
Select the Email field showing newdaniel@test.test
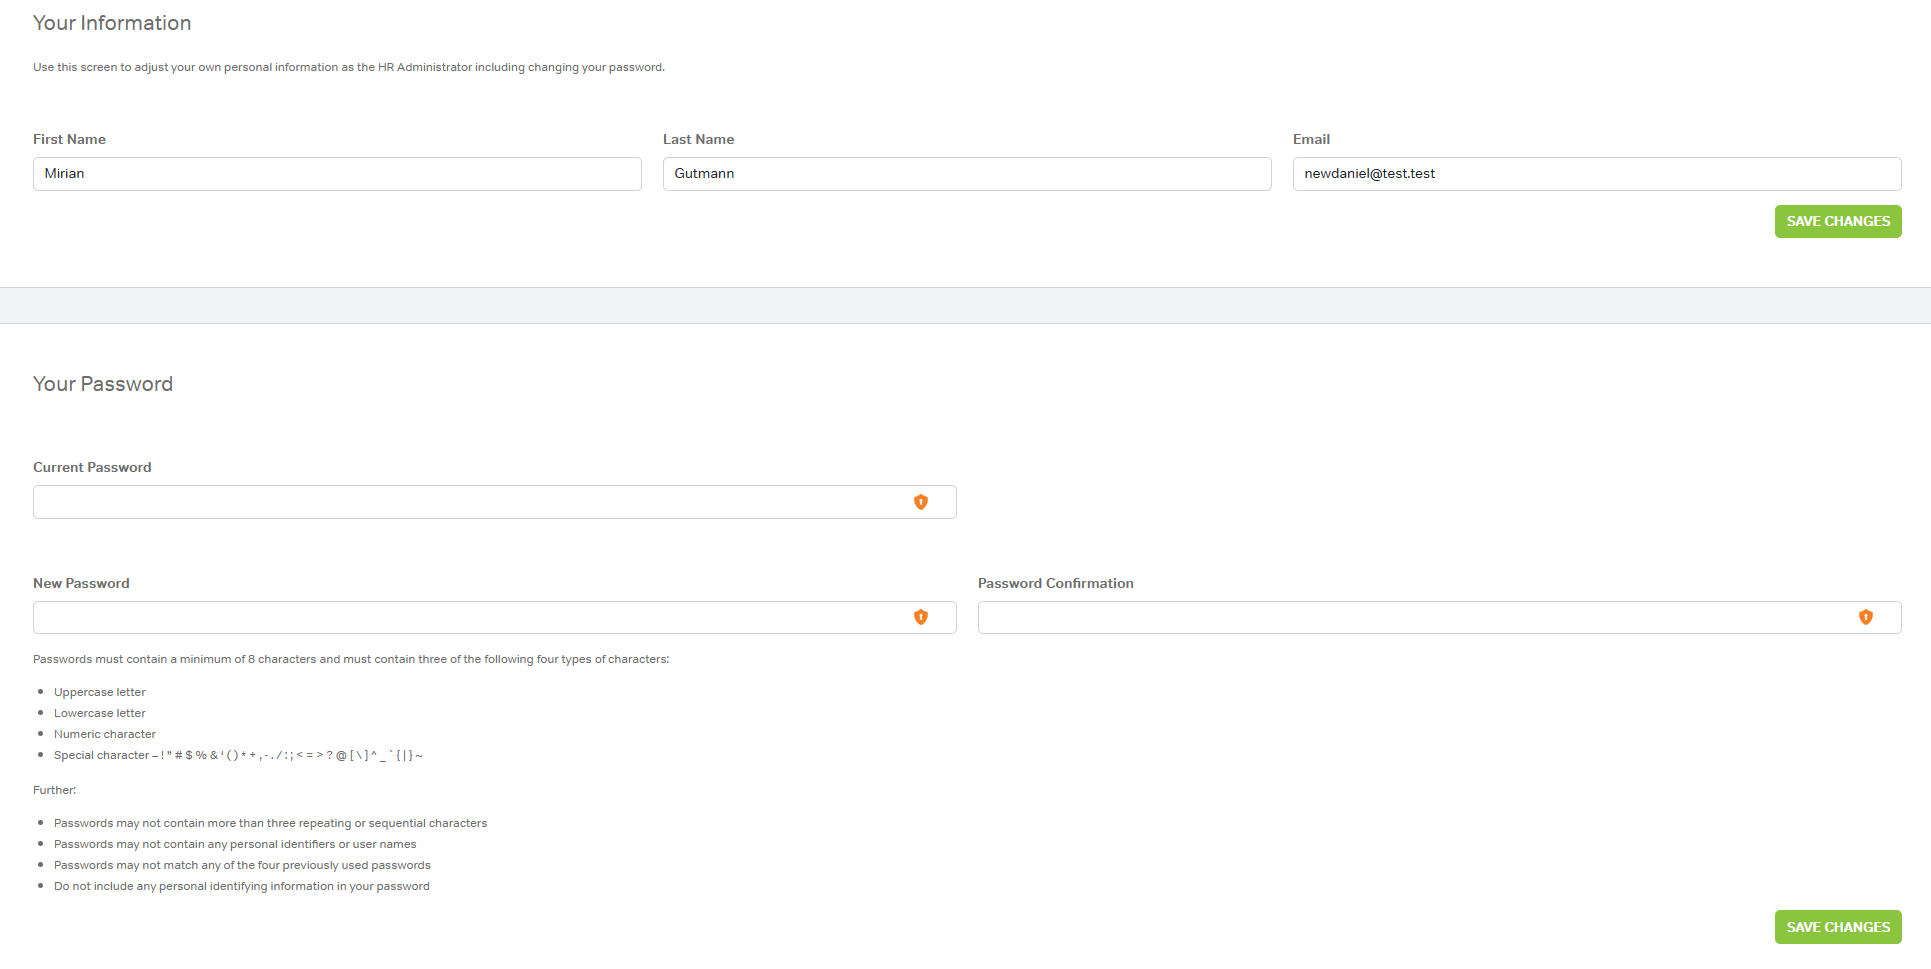[1596, 174]
